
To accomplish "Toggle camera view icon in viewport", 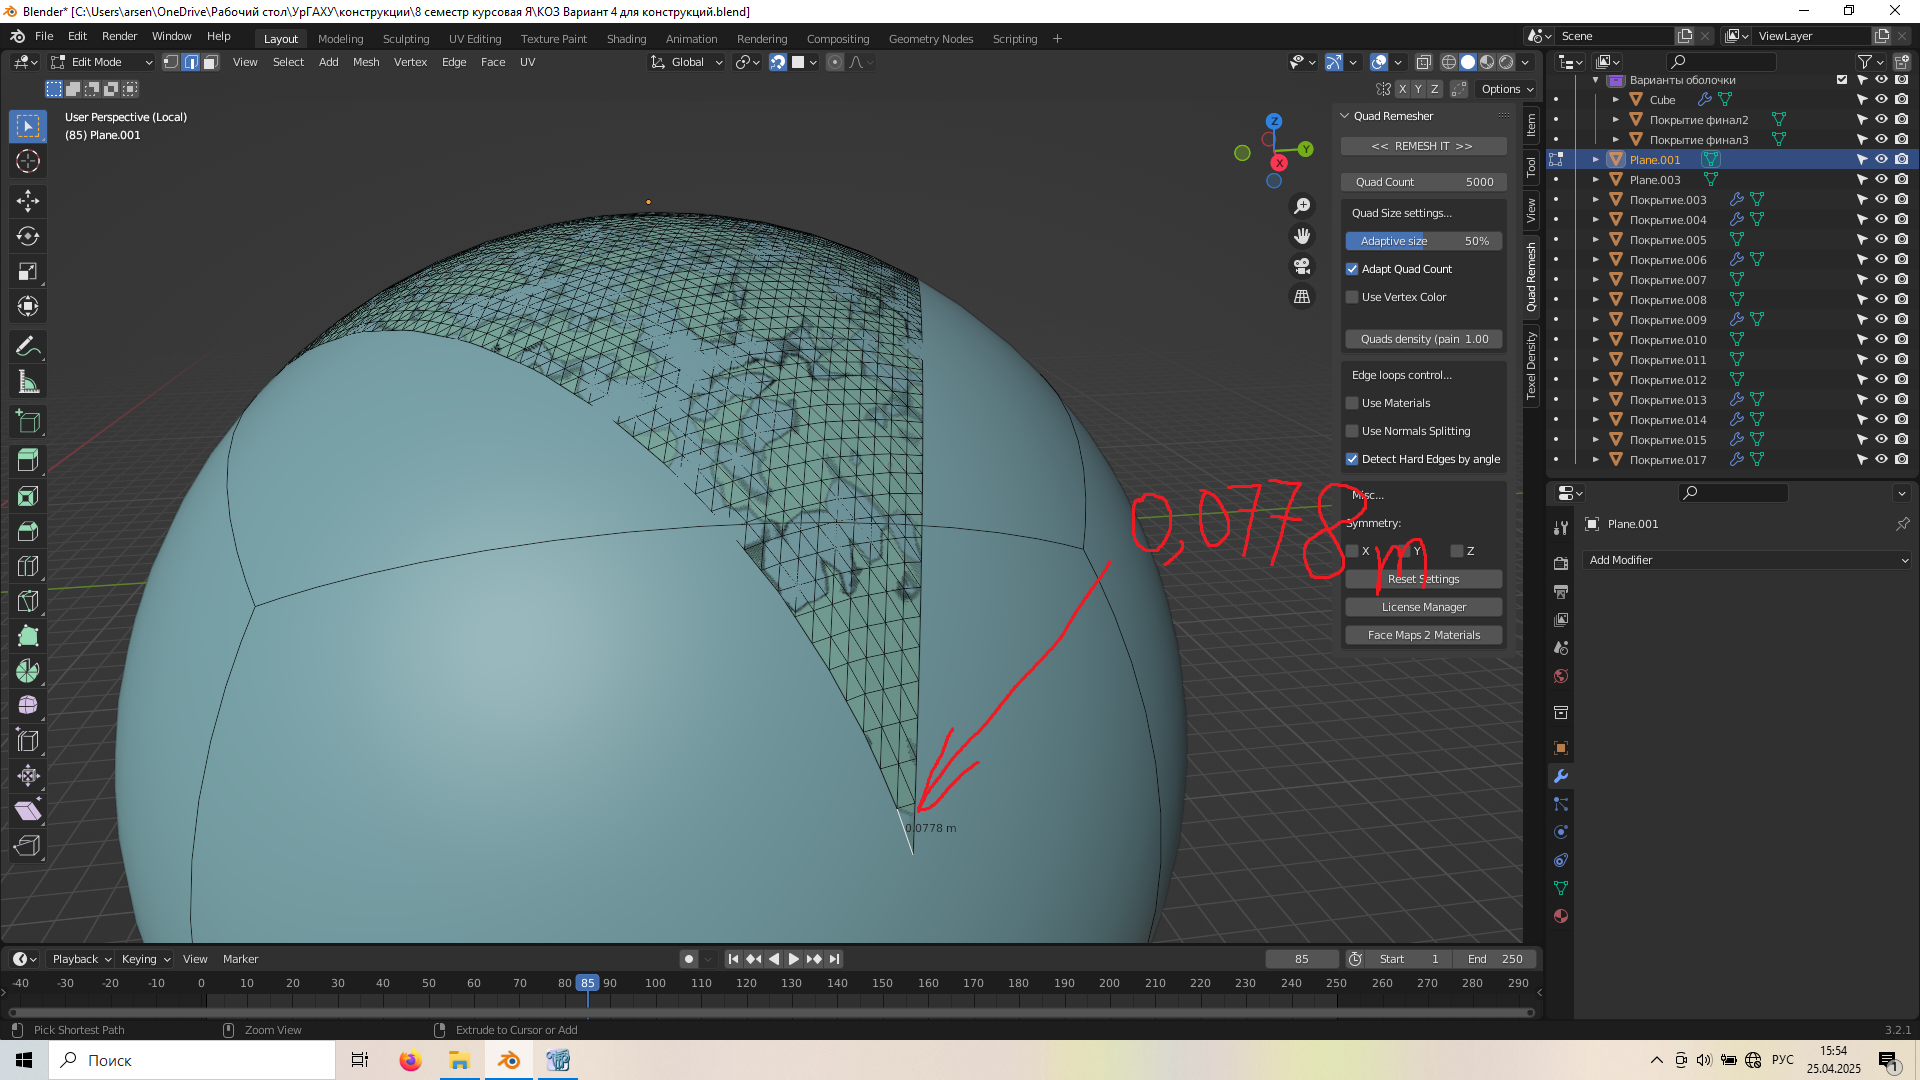I will point(1302,266).
